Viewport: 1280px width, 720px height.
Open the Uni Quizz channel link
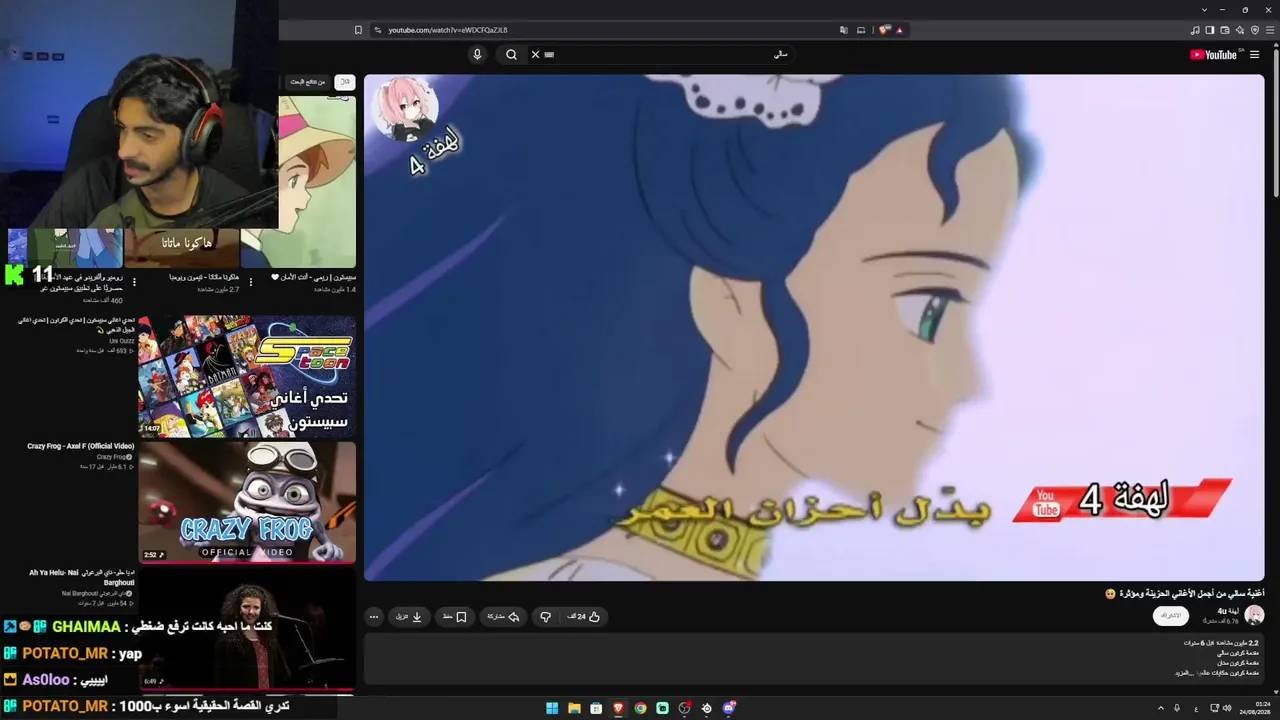coord(122,341)
